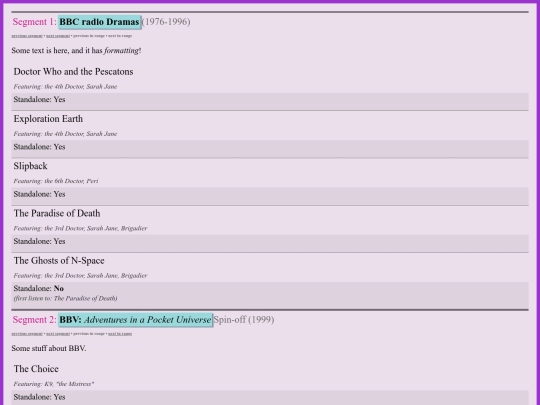The image size is (540, 405).
Task: Click 'previous in range' text under Segment 1
Action: tap(89, 36)
